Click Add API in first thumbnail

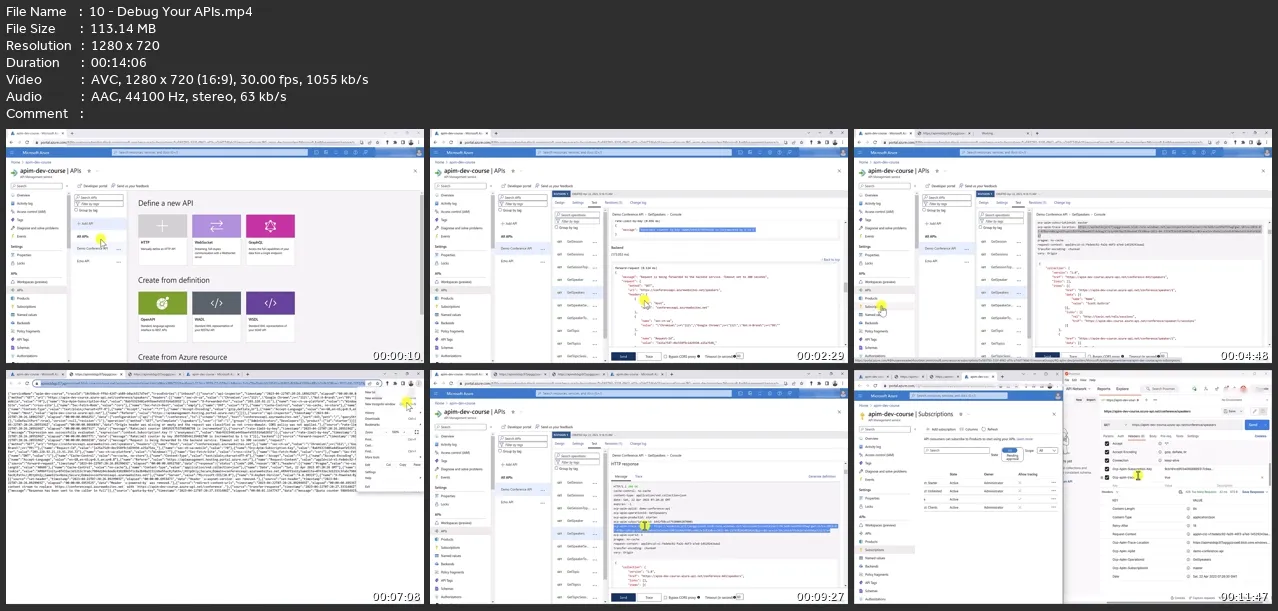coord(85,223)
